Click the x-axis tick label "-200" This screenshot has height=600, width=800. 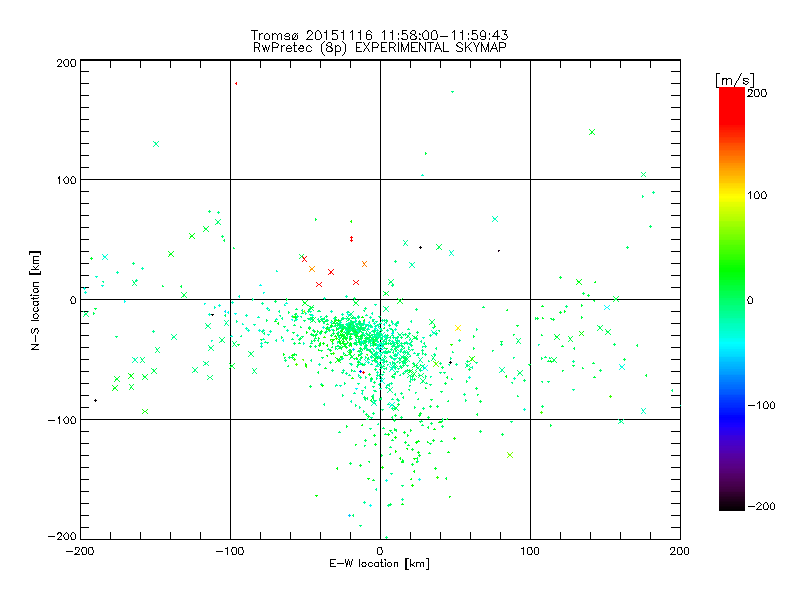80,551
